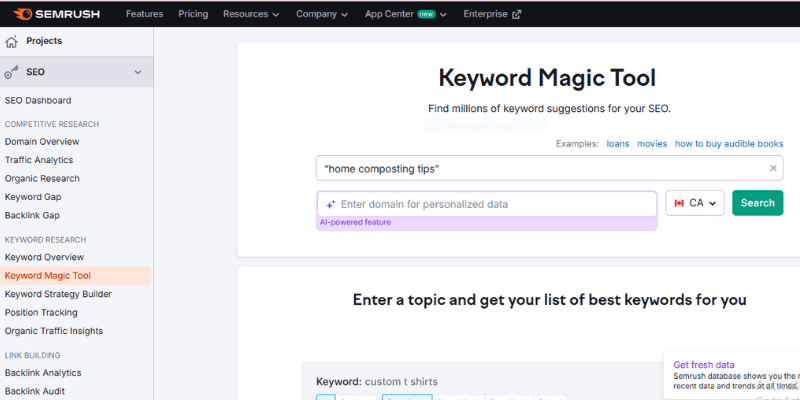The height and width of the screenshot is (400, 800).
Task: Go to SEO Dashboard
Action: pyautogui.click(x=38, y=101)
